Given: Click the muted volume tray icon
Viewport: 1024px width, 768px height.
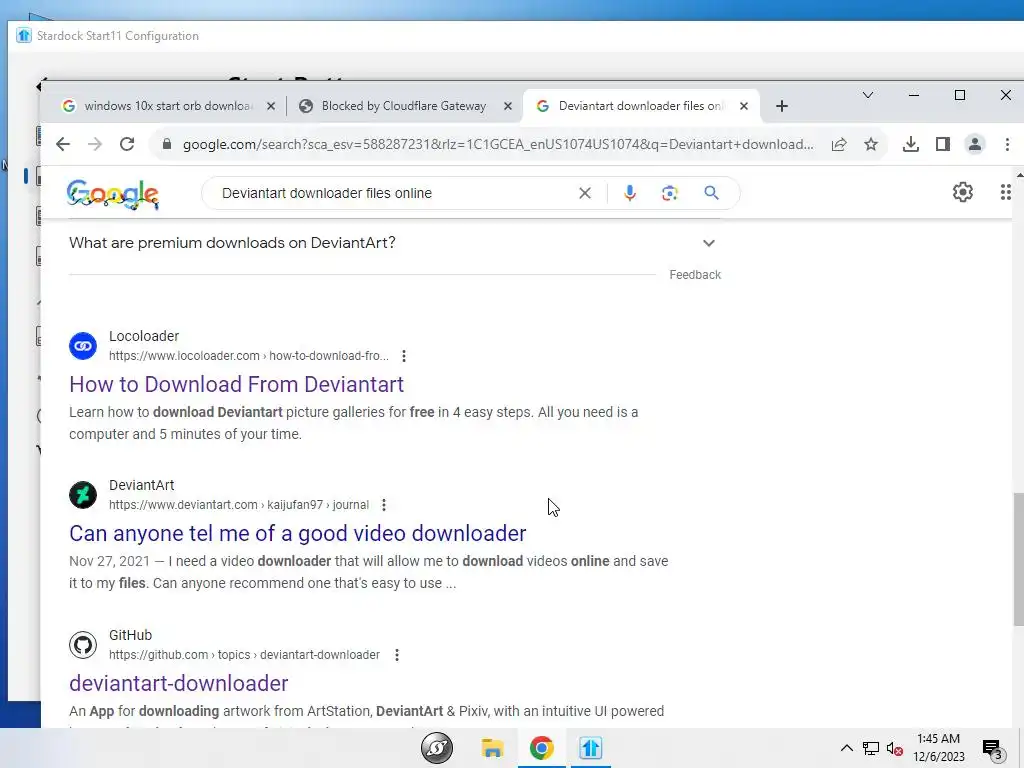Looking at the screenshot, I should 895,748.
